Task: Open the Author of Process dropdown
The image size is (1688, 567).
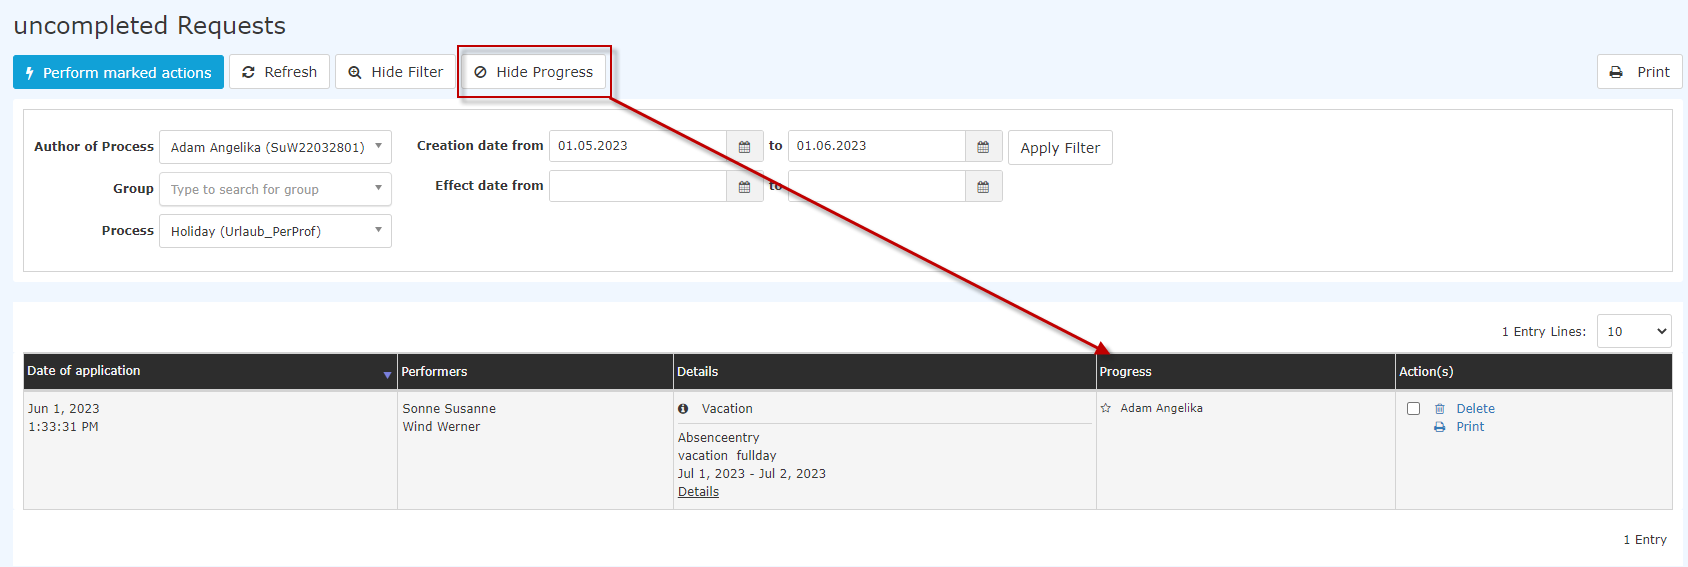Action: (275, 147)
